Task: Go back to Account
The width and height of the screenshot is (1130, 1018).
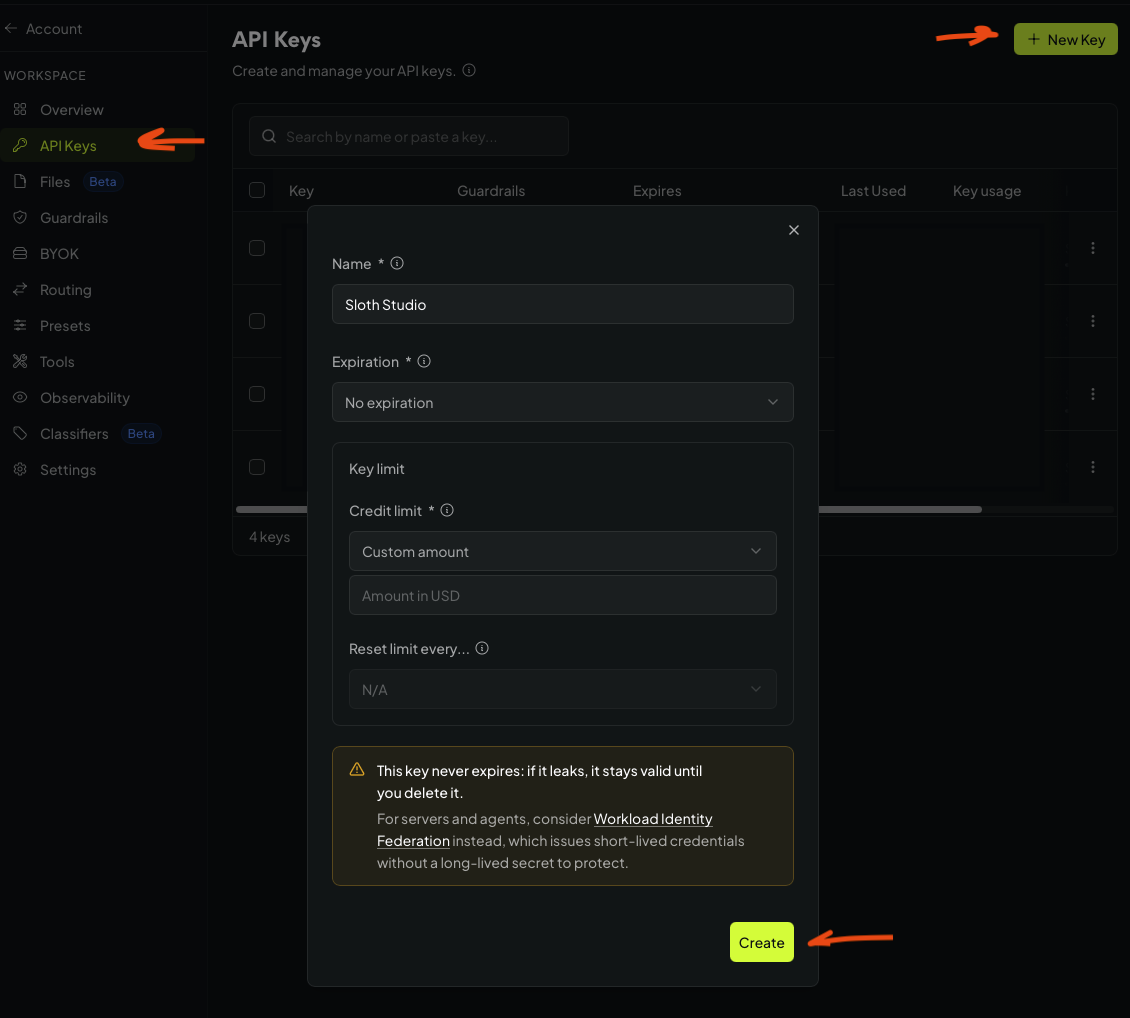Action: (x=43, y=29)
